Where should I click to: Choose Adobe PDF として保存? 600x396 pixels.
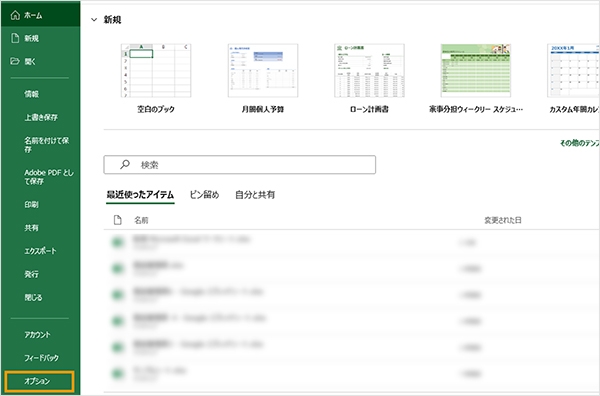(x=49, y=177)
